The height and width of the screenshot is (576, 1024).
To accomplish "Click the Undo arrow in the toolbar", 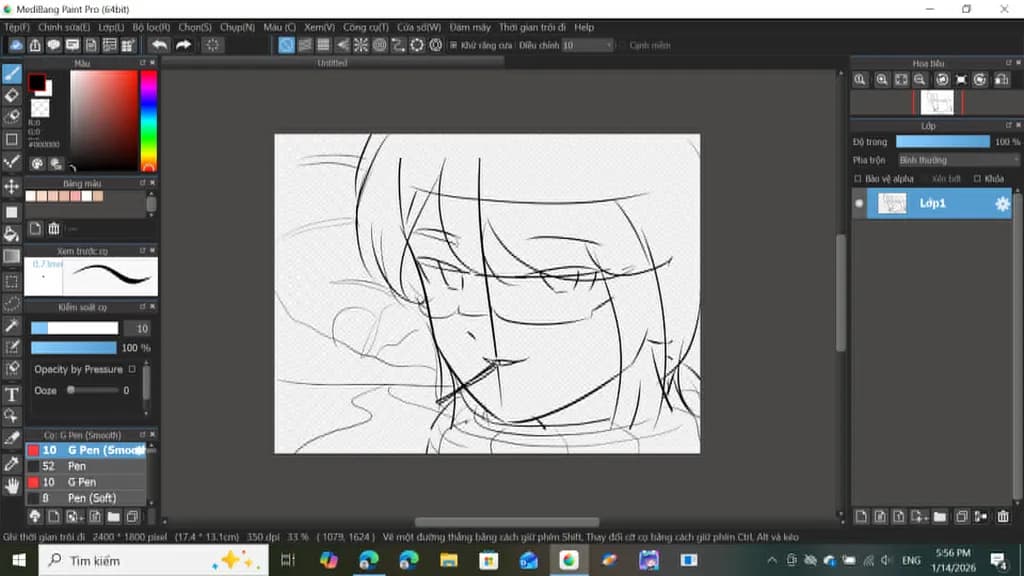I will 159,45.
